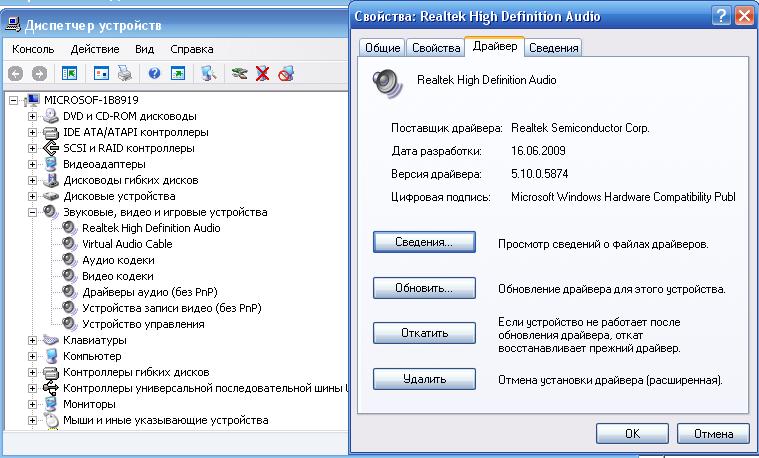Expand DVD и CD-ROM дисководы node
This screenshot has height=458, width=759.
click(32, 116)
